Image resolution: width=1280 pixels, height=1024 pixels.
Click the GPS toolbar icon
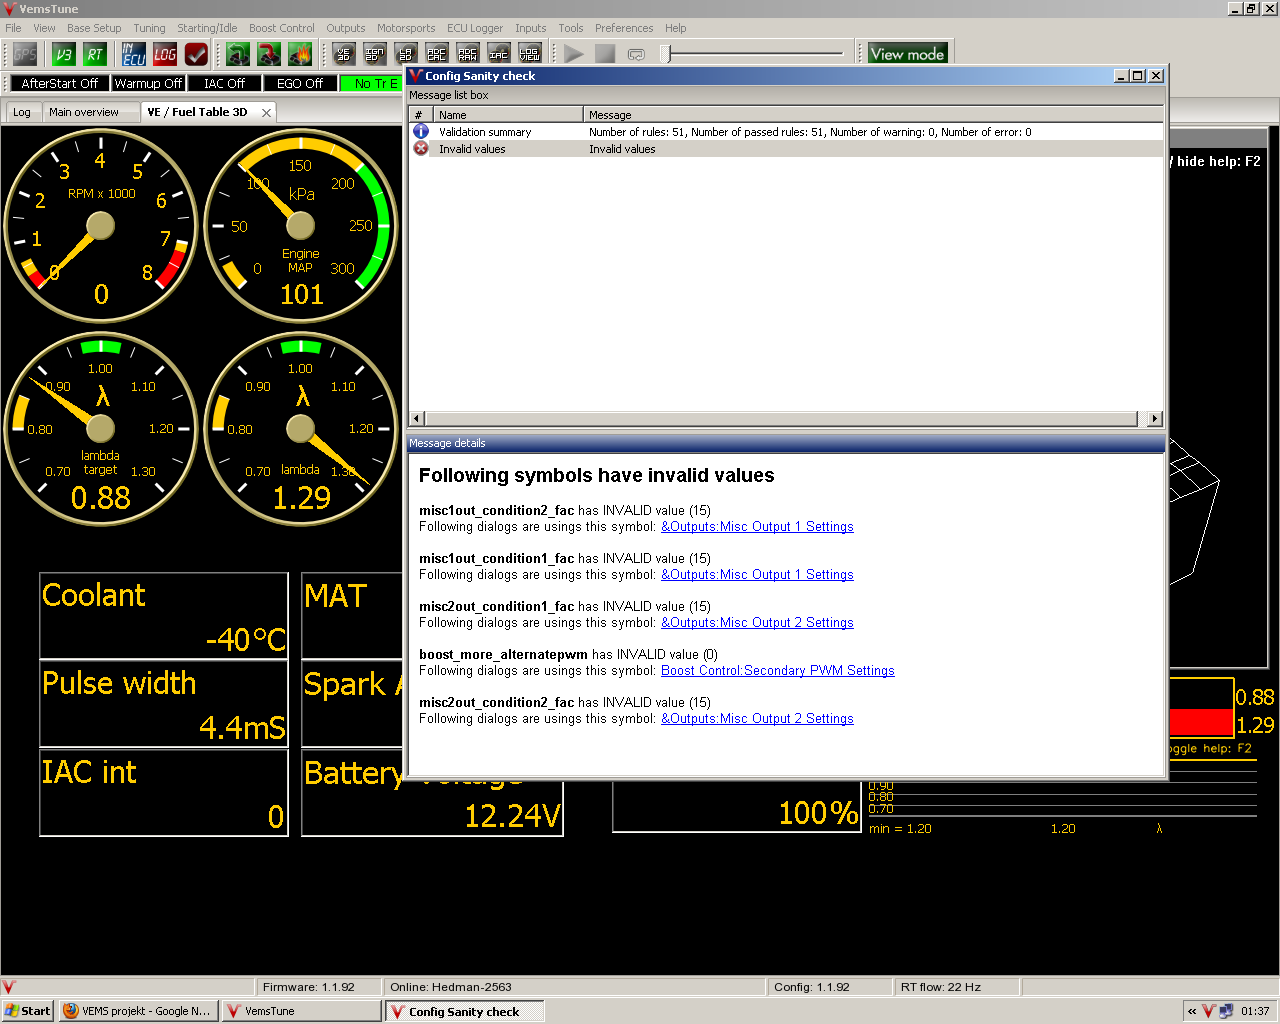click(25, 54)
